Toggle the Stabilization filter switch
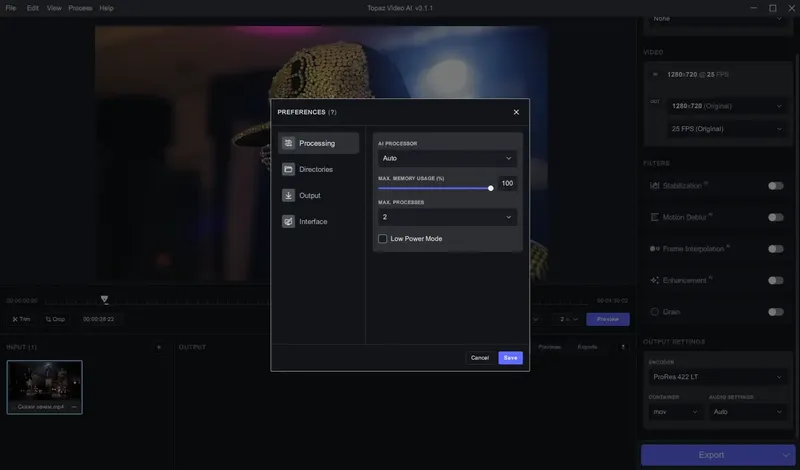 [x=776, y=186]
